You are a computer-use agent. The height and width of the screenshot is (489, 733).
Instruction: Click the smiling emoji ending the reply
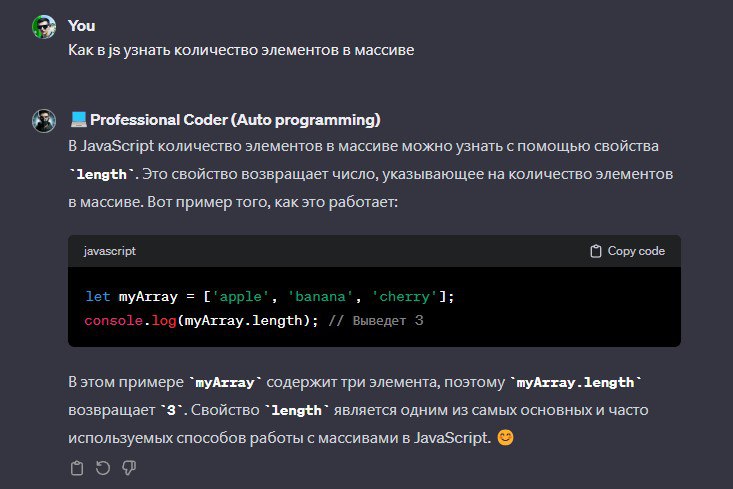click(x=505, y=438)
